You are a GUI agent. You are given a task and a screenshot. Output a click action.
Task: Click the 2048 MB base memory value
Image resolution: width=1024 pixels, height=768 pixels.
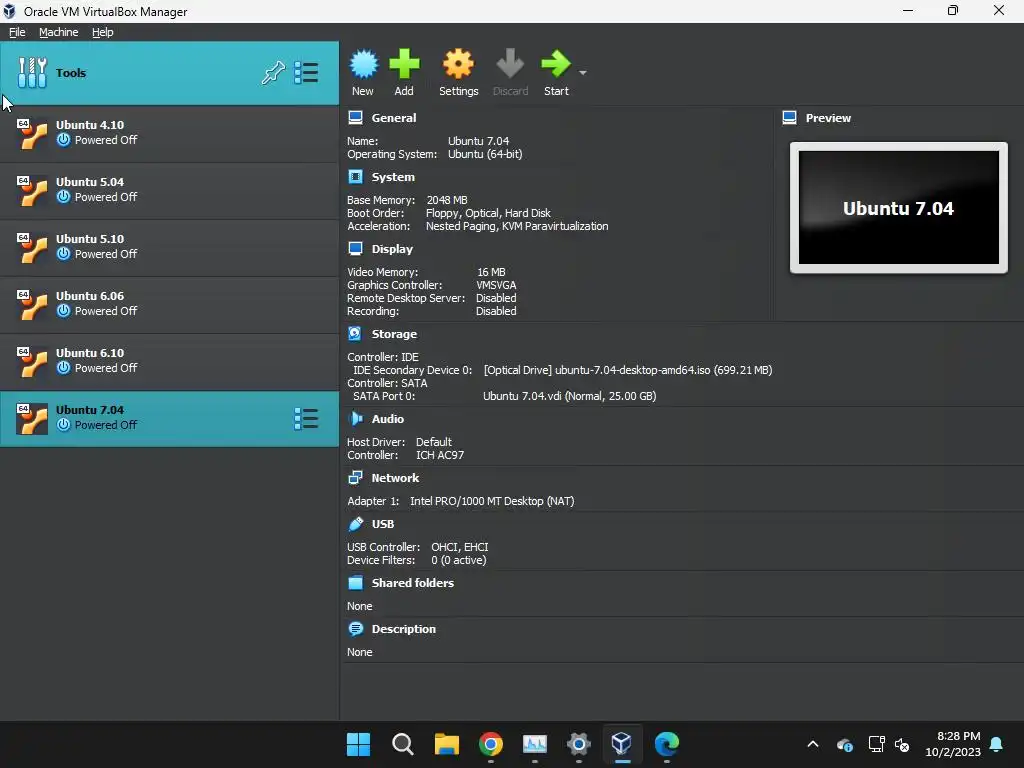point(447,200)
